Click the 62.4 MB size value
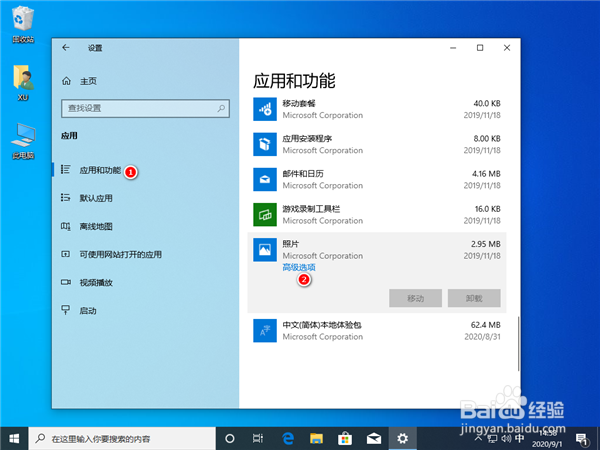The image size is (600, 450). [486, 325]
